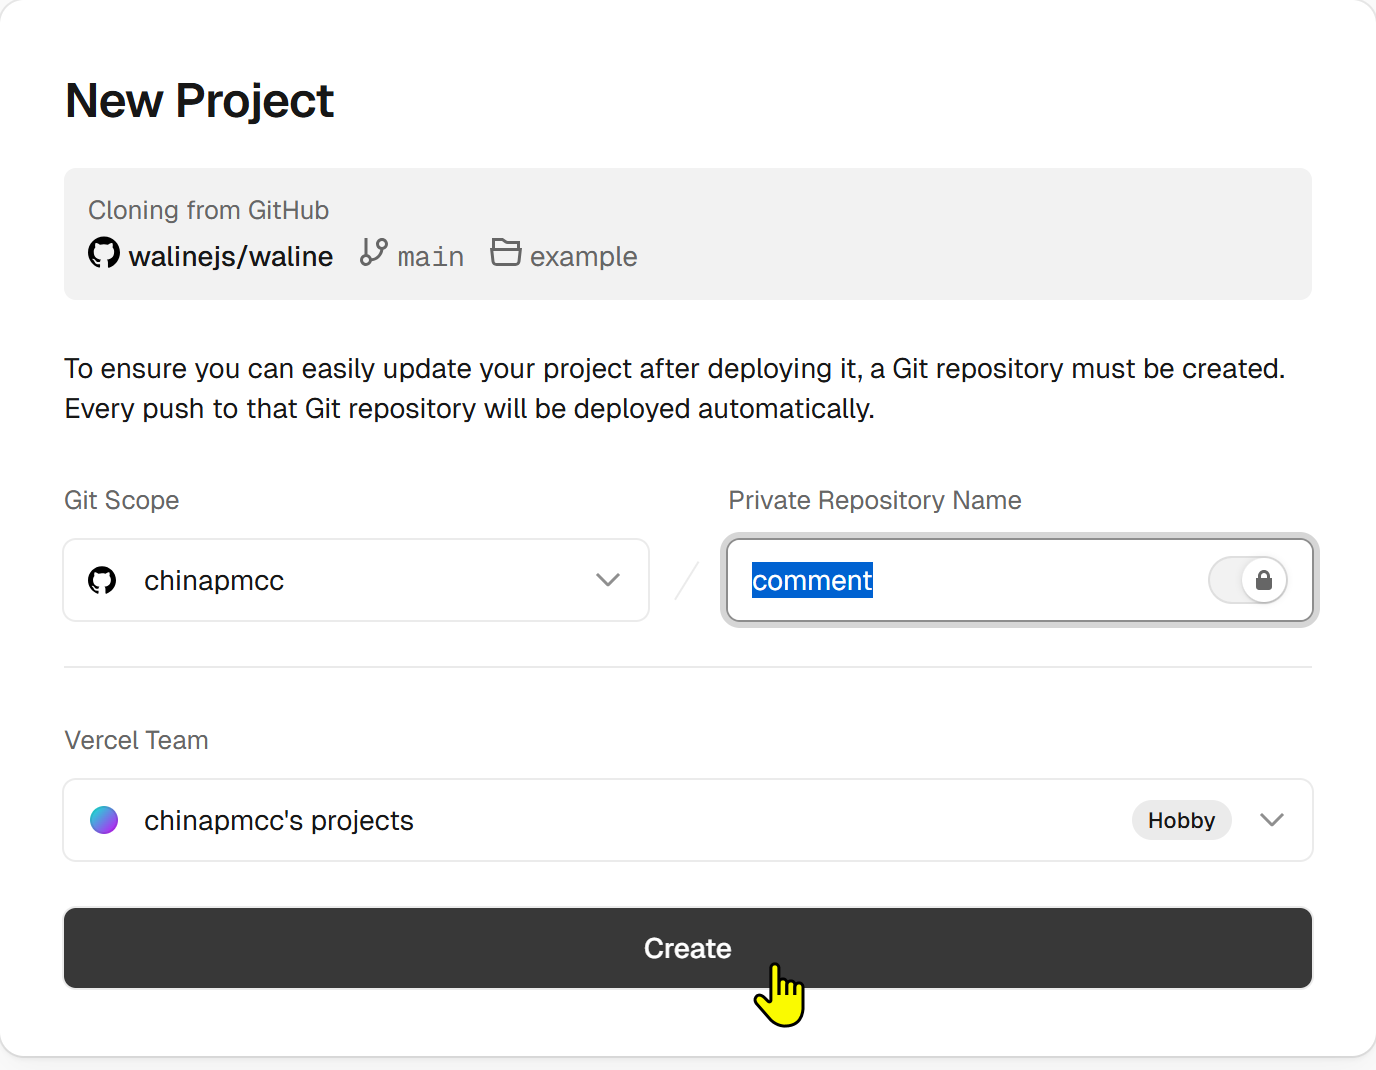Viewport: 1376px width, 1070px height.
Task: Click the Git Scope label
Action: tap(122, 500)
